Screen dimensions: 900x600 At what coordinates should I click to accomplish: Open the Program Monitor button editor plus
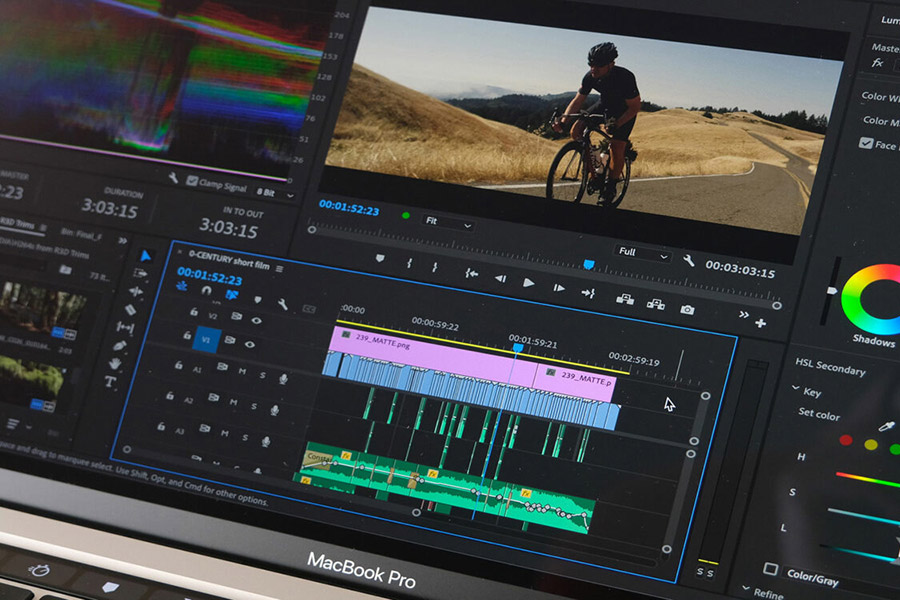tap(761, 323)
